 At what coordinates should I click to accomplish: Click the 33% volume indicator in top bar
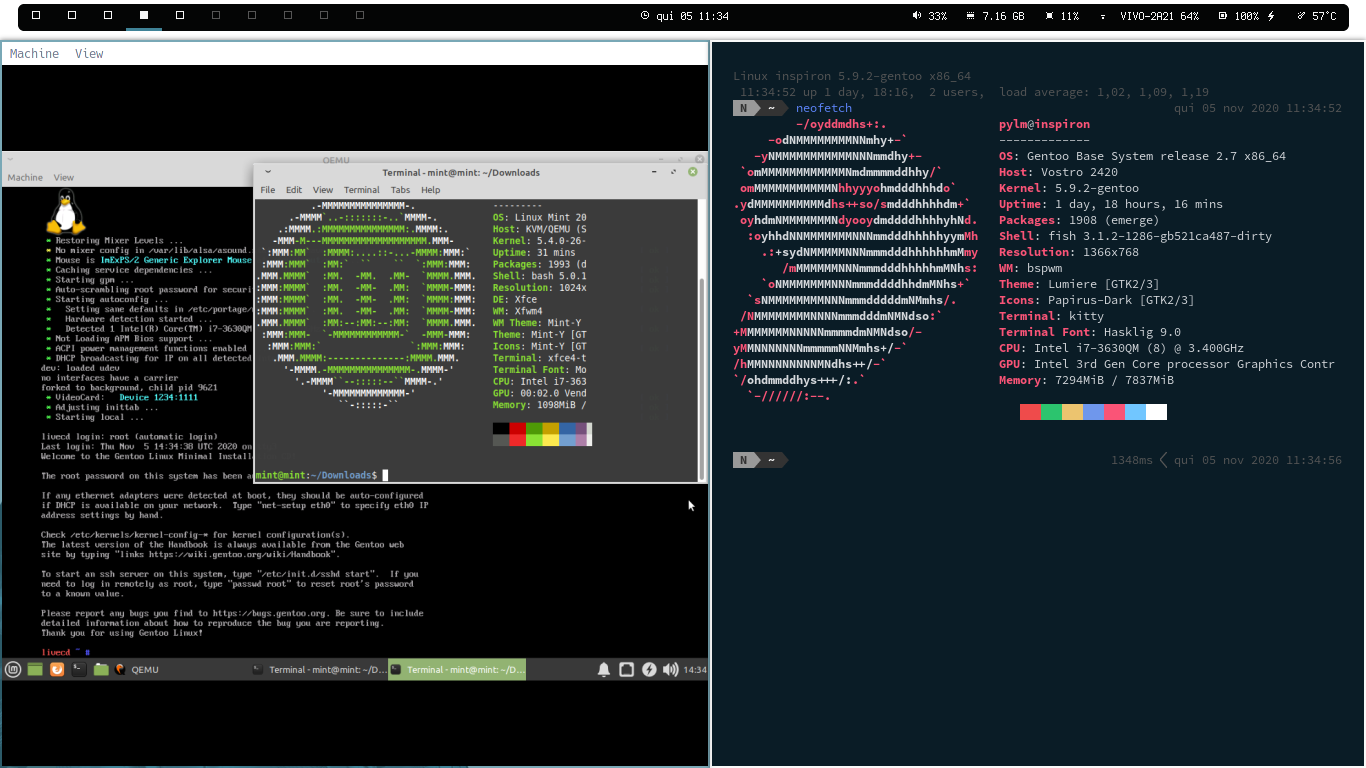point(930,16)
